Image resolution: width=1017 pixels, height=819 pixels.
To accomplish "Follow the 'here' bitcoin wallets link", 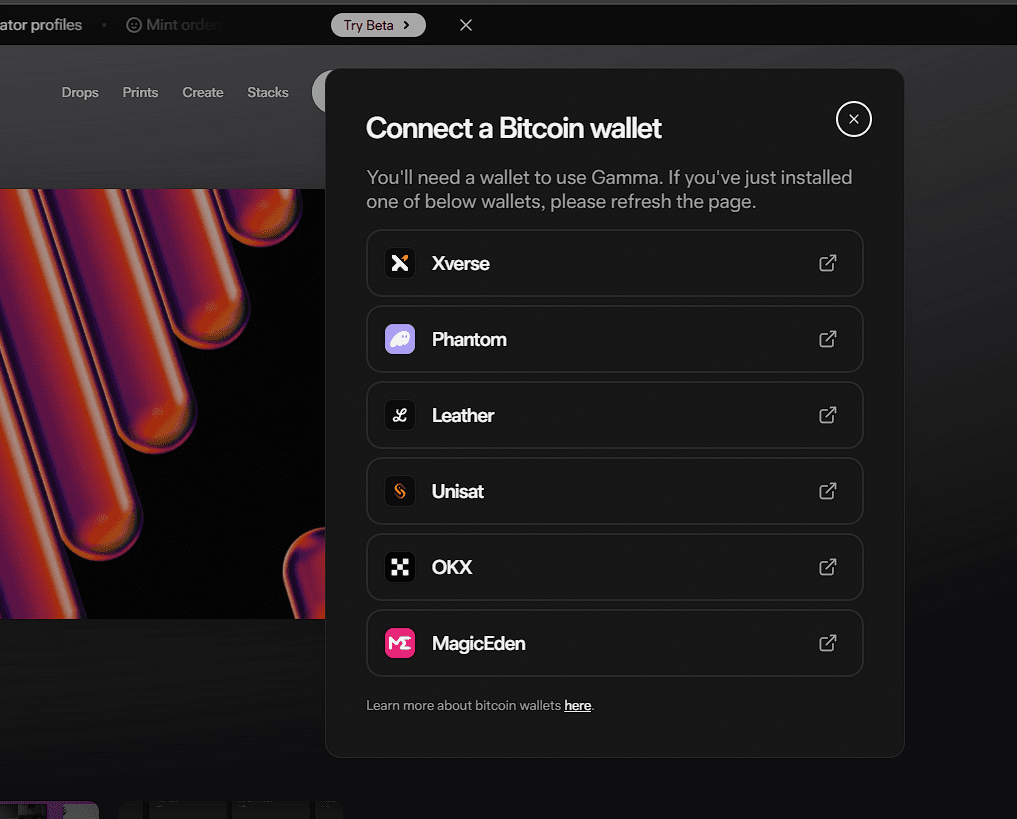I will [577, 706].
